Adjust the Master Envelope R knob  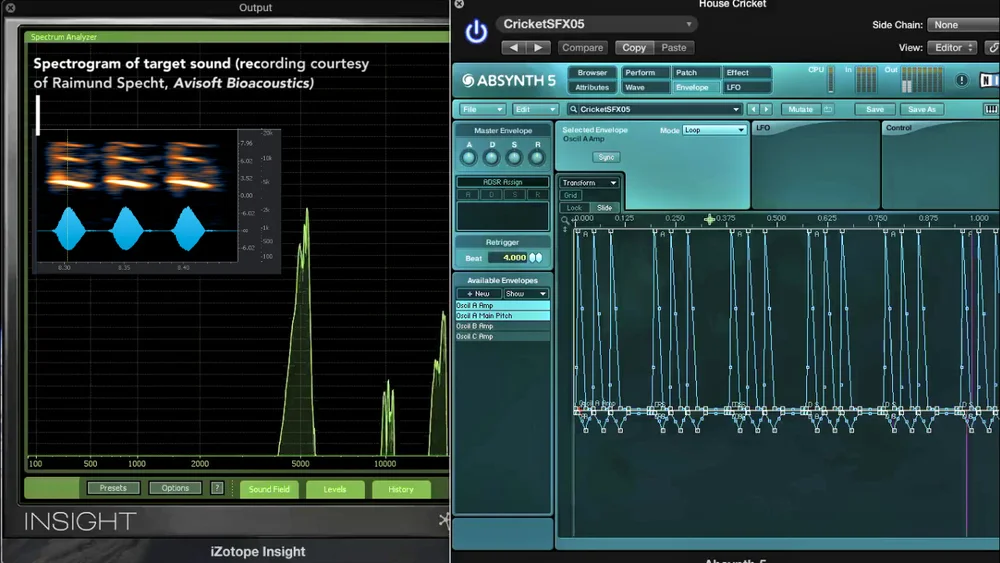(x=537, y=157)
